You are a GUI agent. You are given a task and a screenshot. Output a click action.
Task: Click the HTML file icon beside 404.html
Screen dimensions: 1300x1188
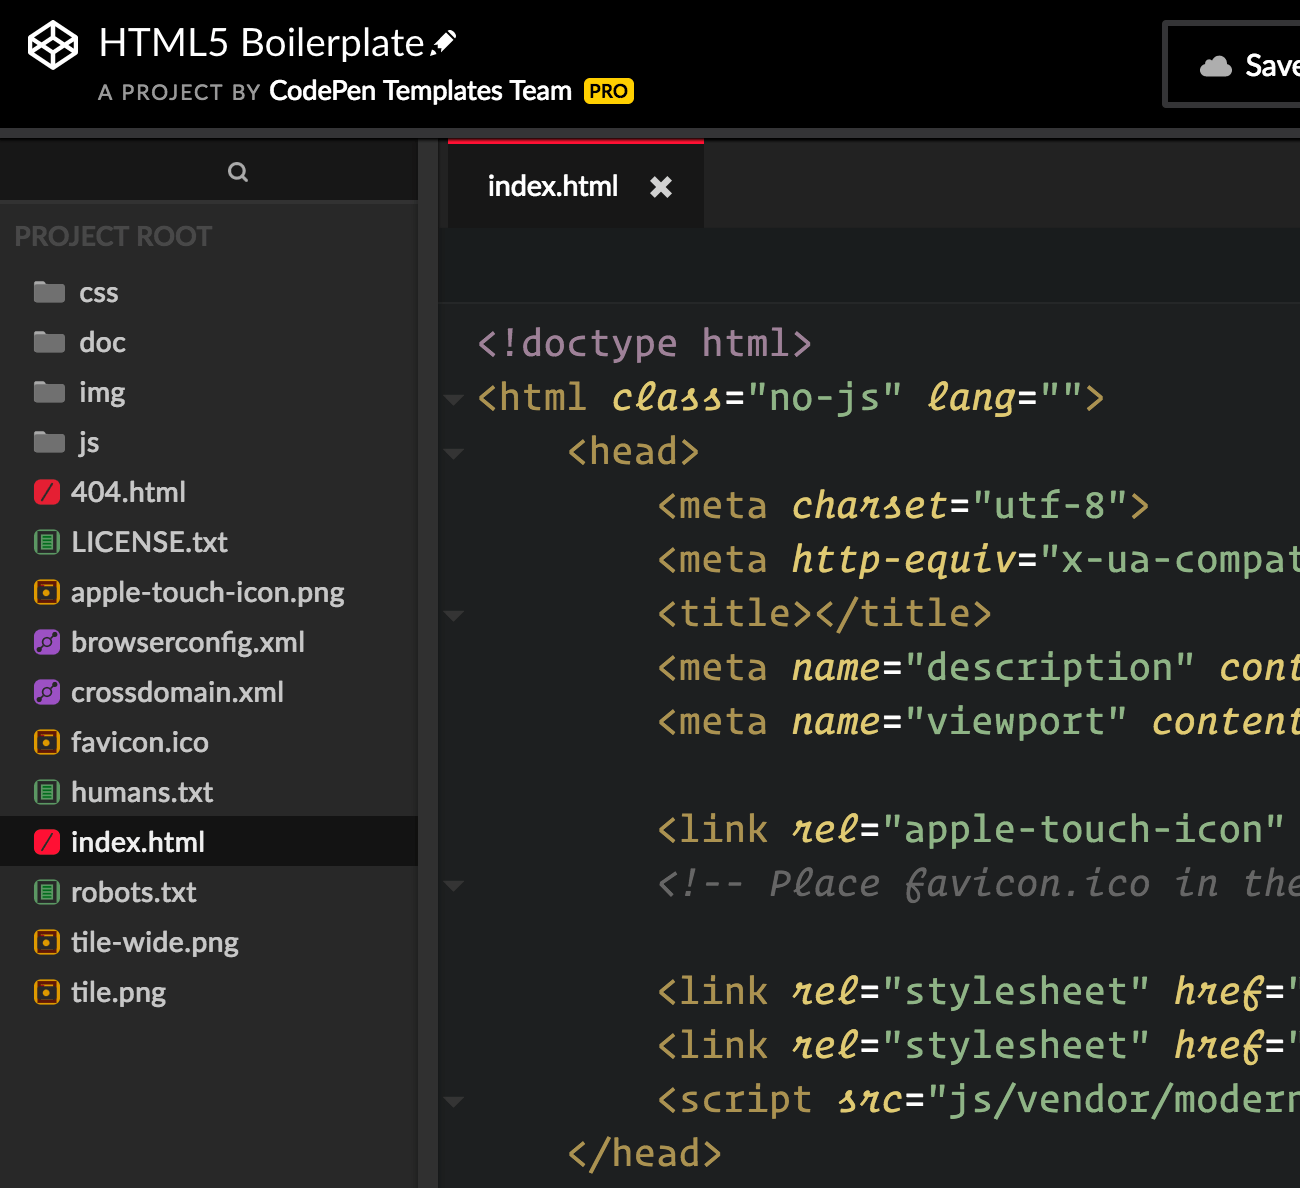pyautogui.click(x=46, y=492)
